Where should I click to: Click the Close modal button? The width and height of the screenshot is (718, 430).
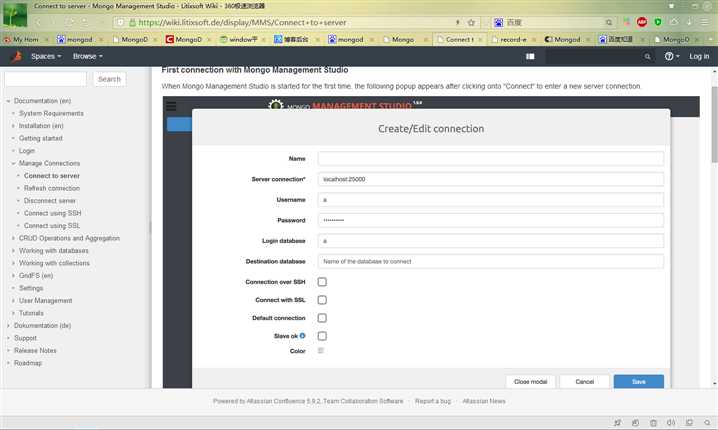pyautogui.click(x=530, y=381)
